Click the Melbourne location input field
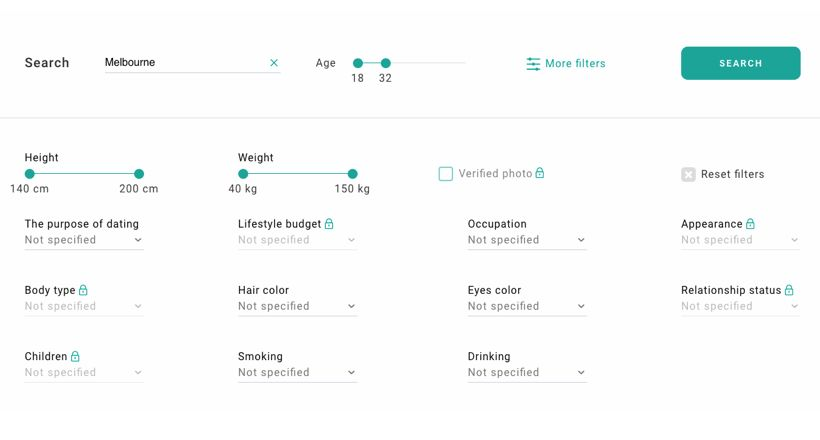The width and height of the screenshot is (820, 440). click(186, 62)
